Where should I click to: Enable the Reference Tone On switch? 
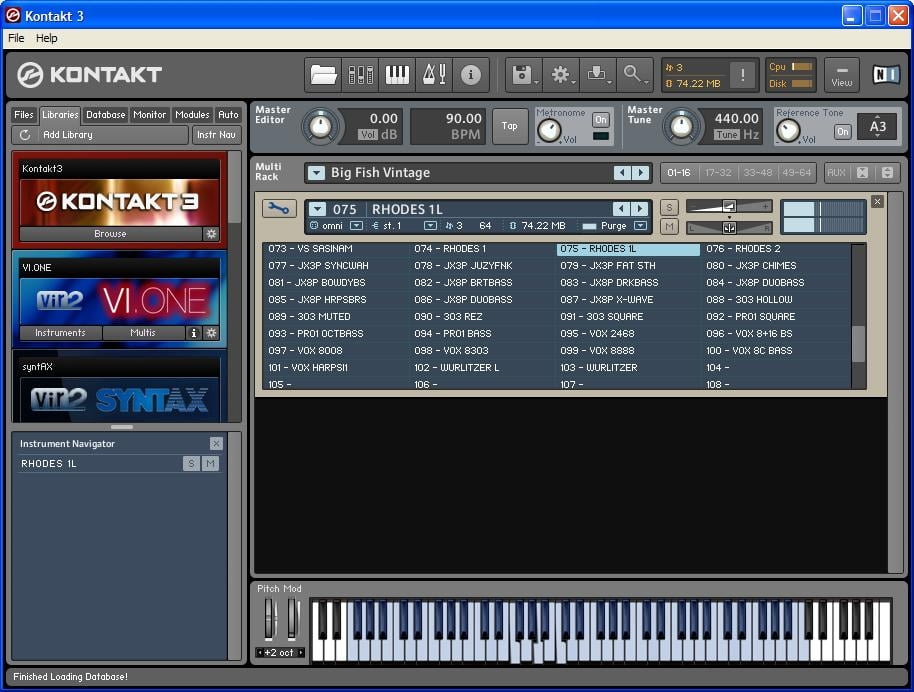pos(842,132)
